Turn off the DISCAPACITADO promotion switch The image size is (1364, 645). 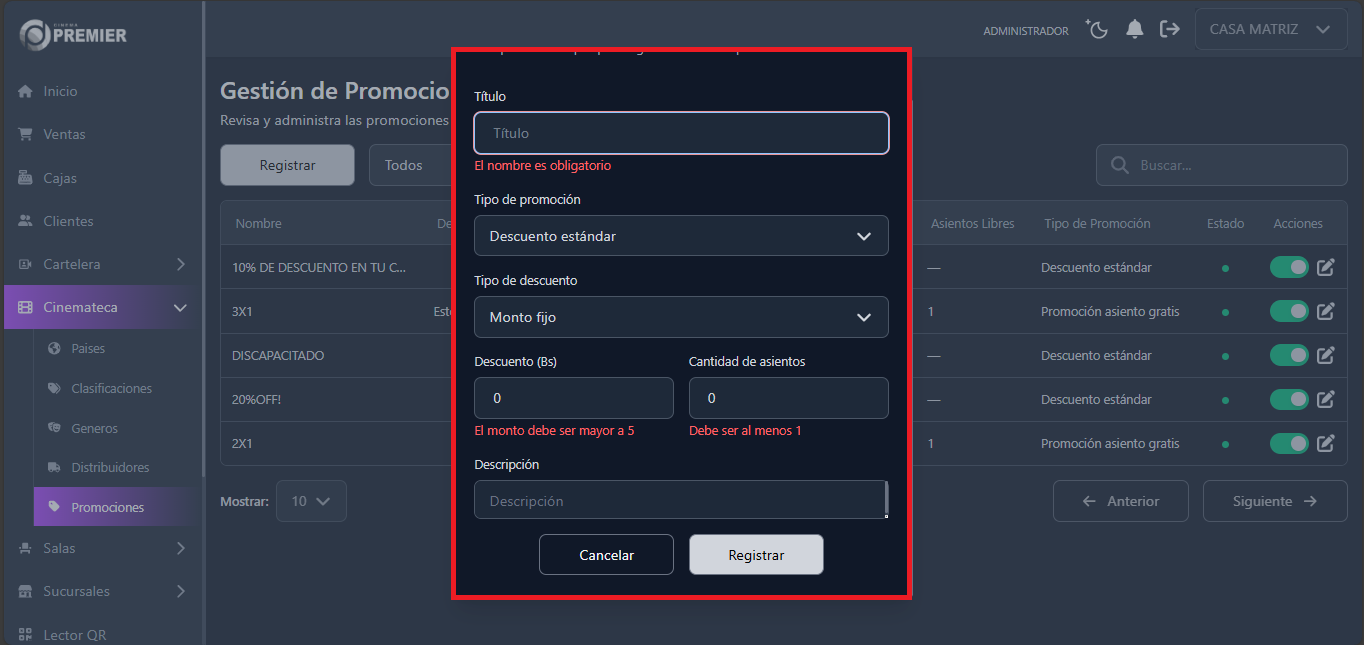pyautogui.click(x=1289, y=355)
